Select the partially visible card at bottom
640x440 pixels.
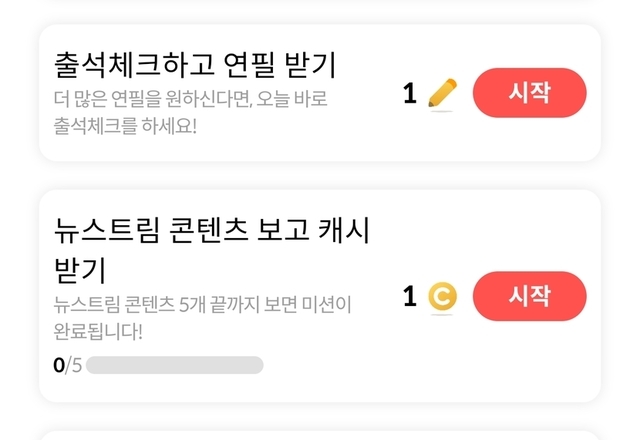[320, 435]
